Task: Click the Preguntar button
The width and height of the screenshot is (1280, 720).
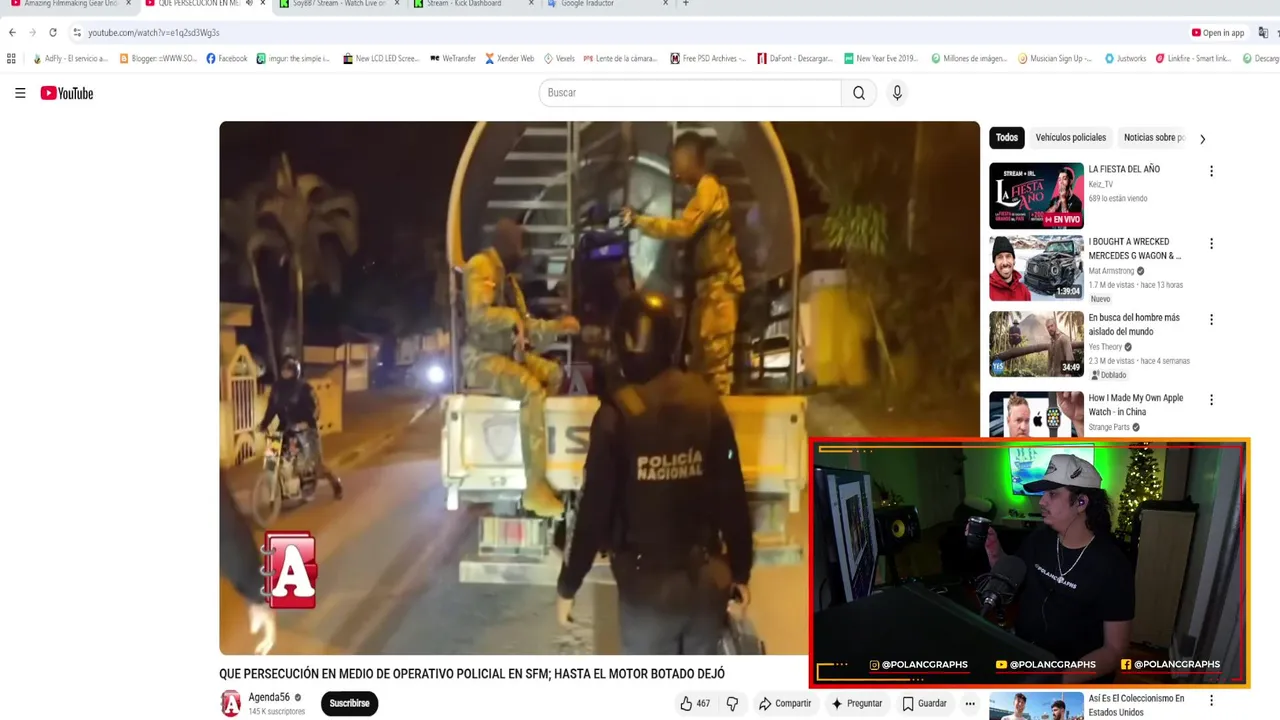Action: pos(857,703)
